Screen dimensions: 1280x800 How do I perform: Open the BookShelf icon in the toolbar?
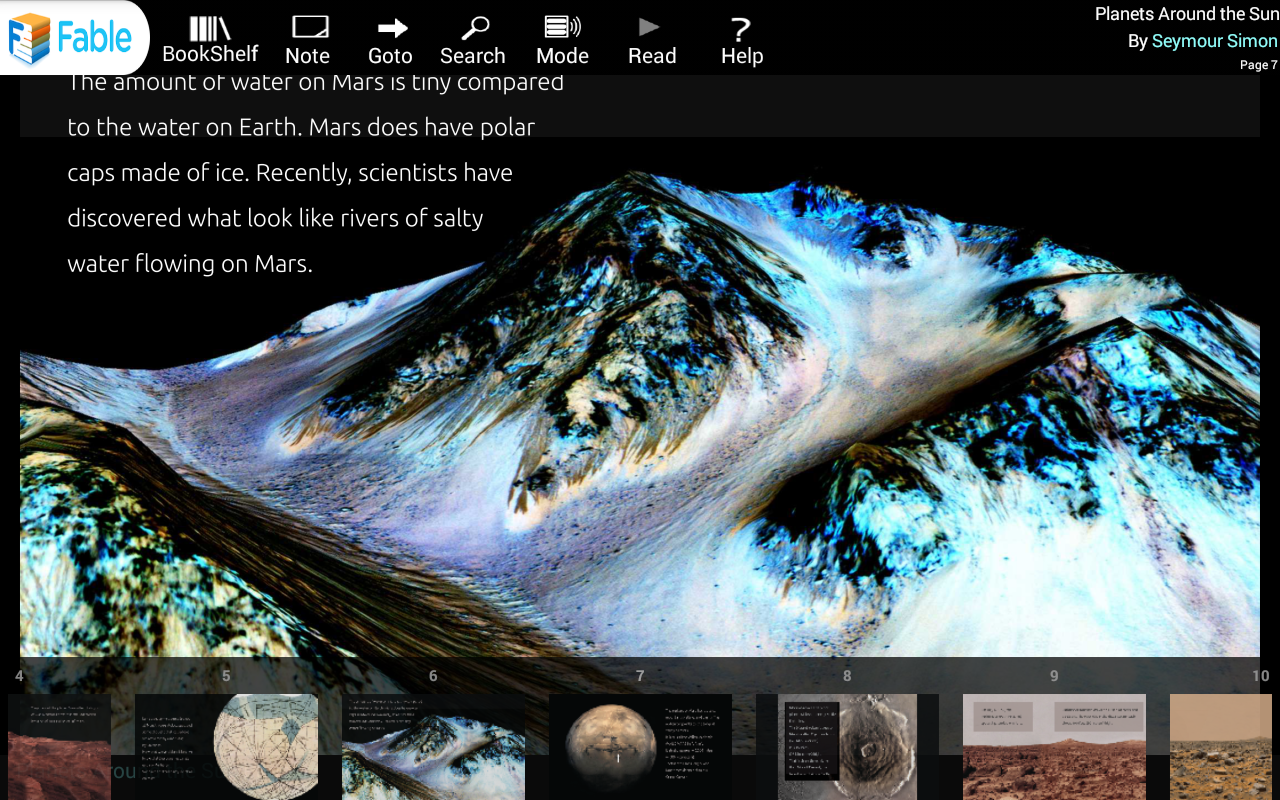(x=210, y=38)
